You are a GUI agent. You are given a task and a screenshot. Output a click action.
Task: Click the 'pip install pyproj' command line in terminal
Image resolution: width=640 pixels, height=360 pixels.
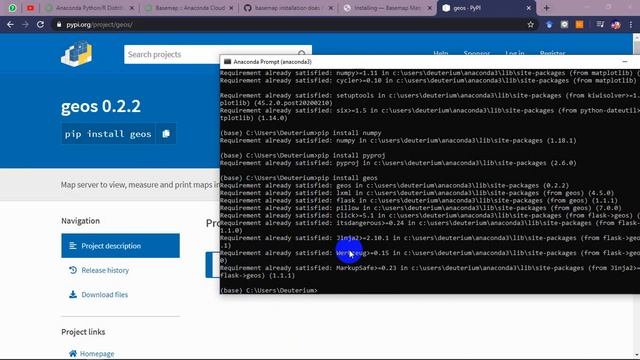pyautogui.click(x=302, y=156)
